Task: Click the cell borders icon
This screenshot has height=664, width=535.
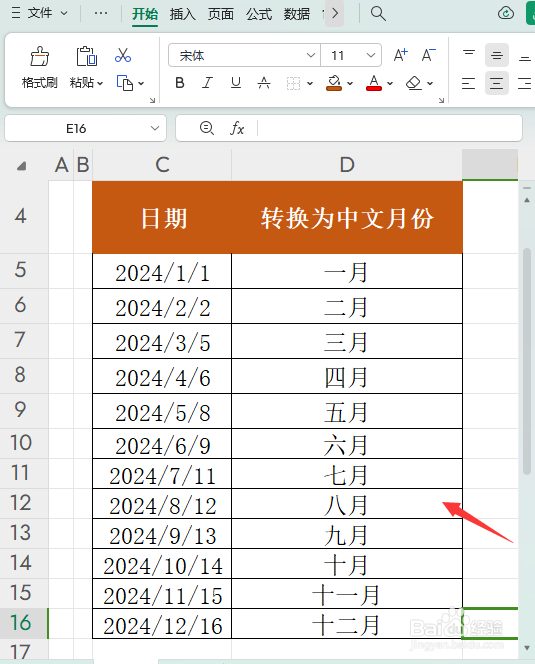Action: [293, 83]
